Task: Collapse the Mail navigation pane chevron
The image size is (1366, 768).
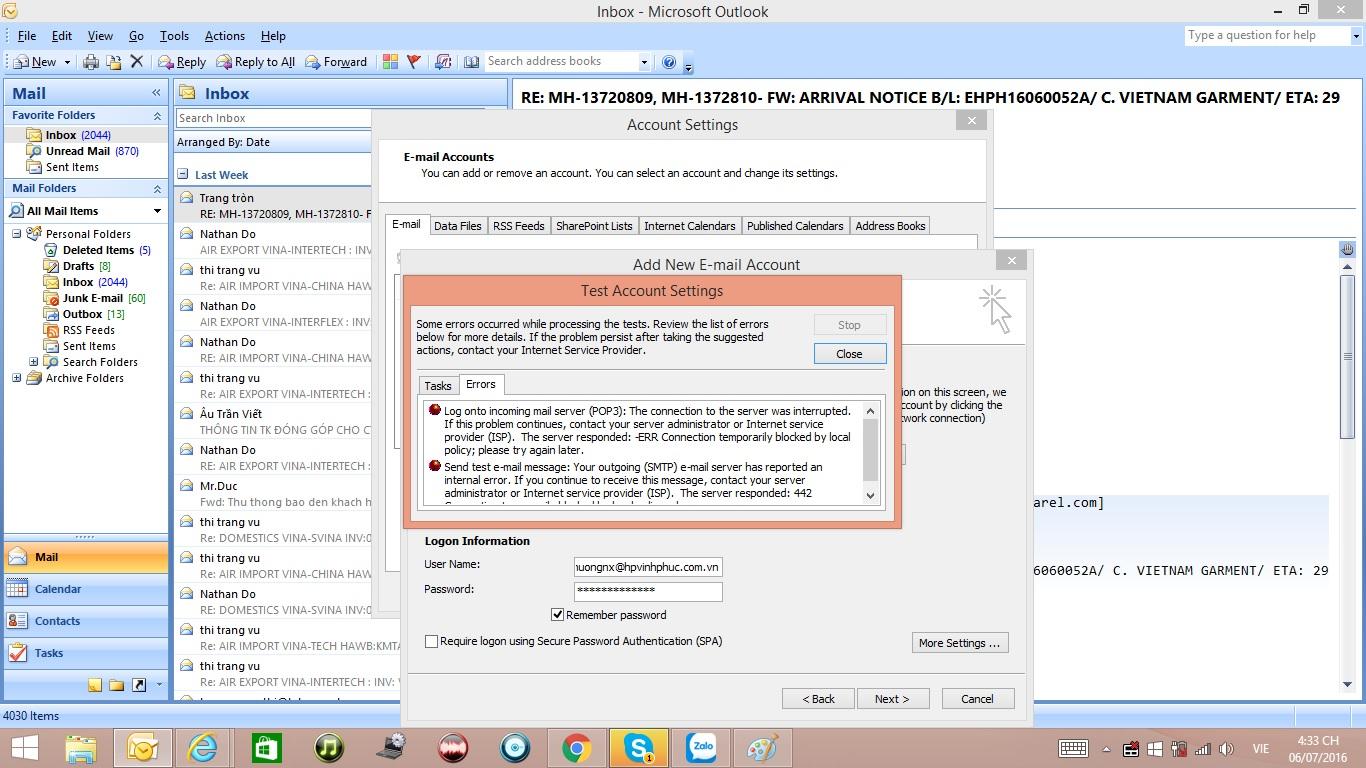Action: coord(156,93)
